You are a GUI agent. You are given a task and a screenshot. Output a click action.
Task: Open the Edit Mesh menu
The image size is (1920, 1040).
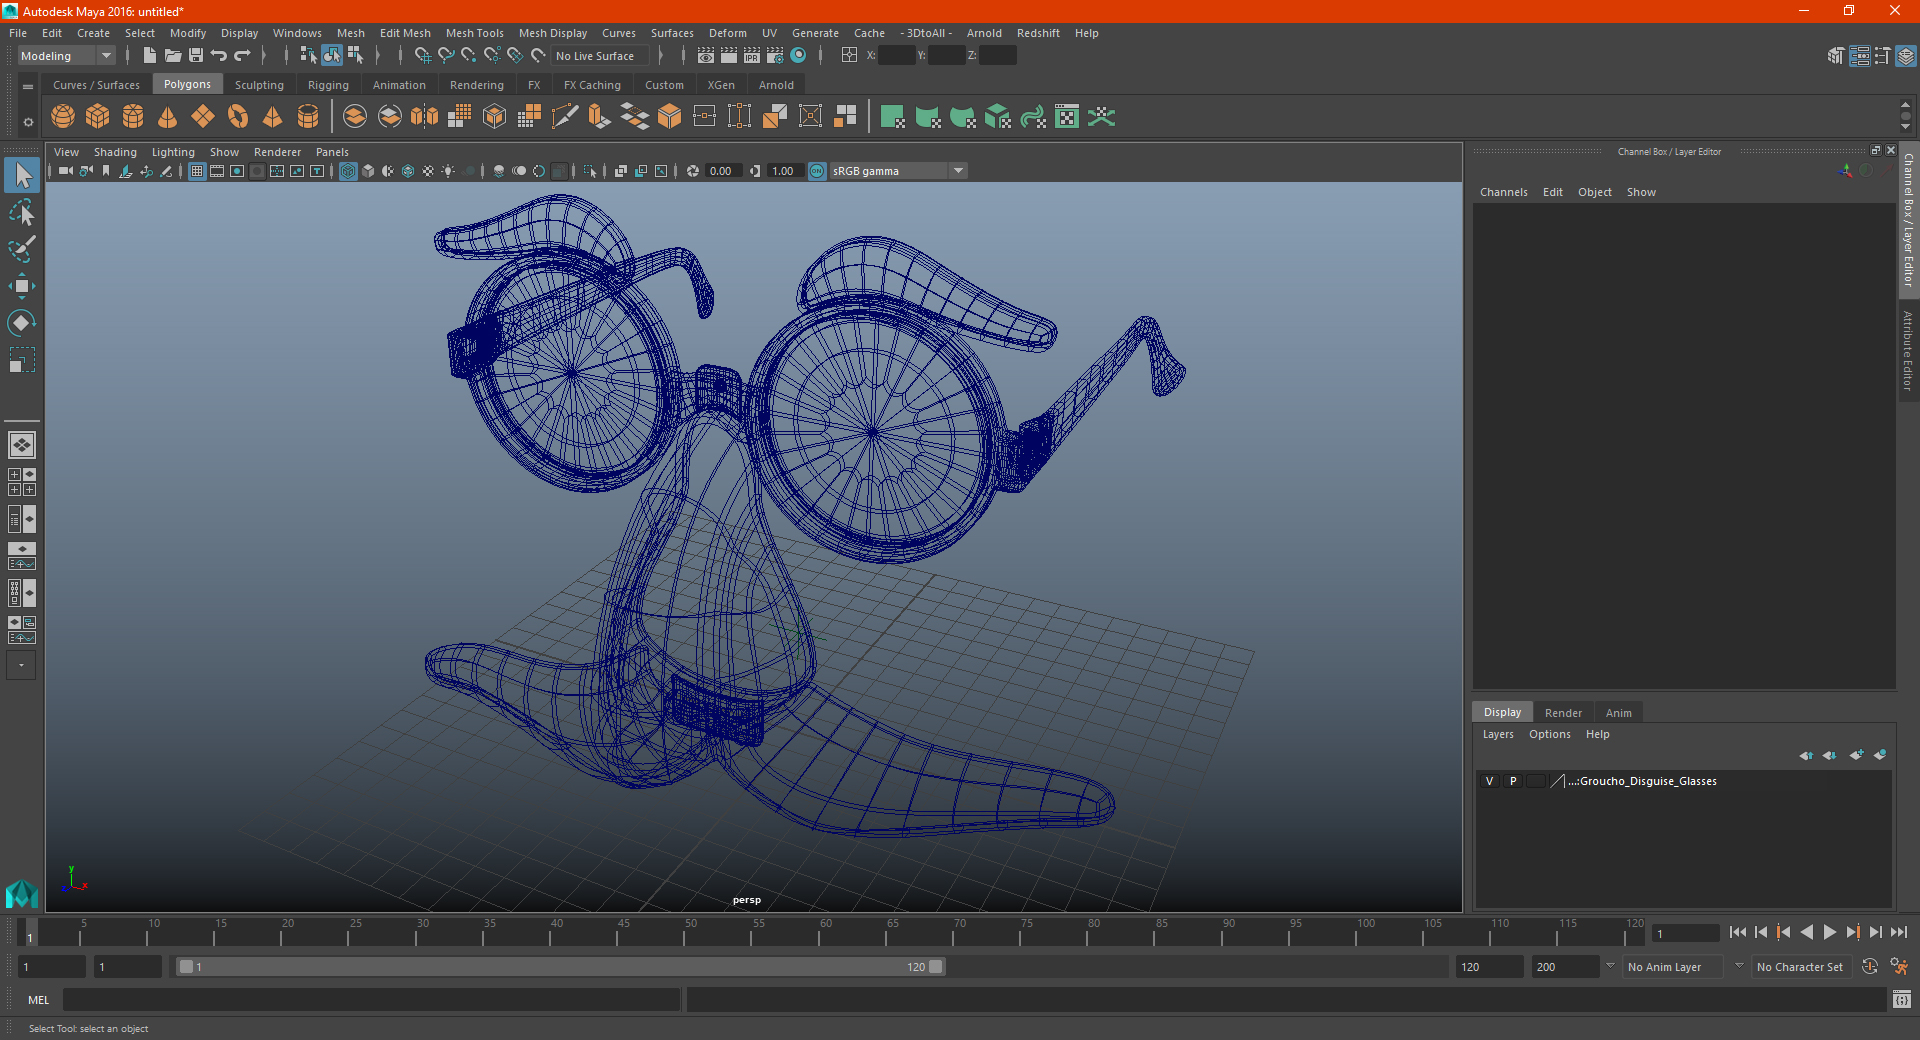click(405, 33)
